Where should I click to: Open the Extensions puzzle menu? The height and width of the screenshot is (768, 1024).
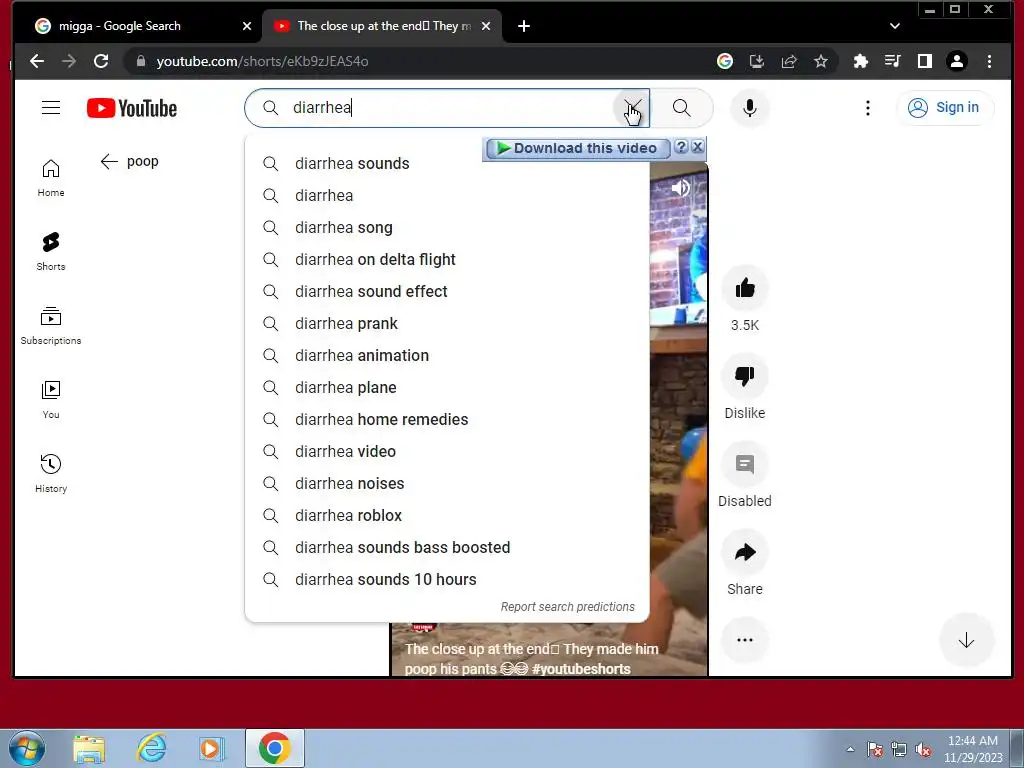coord(861,61)
